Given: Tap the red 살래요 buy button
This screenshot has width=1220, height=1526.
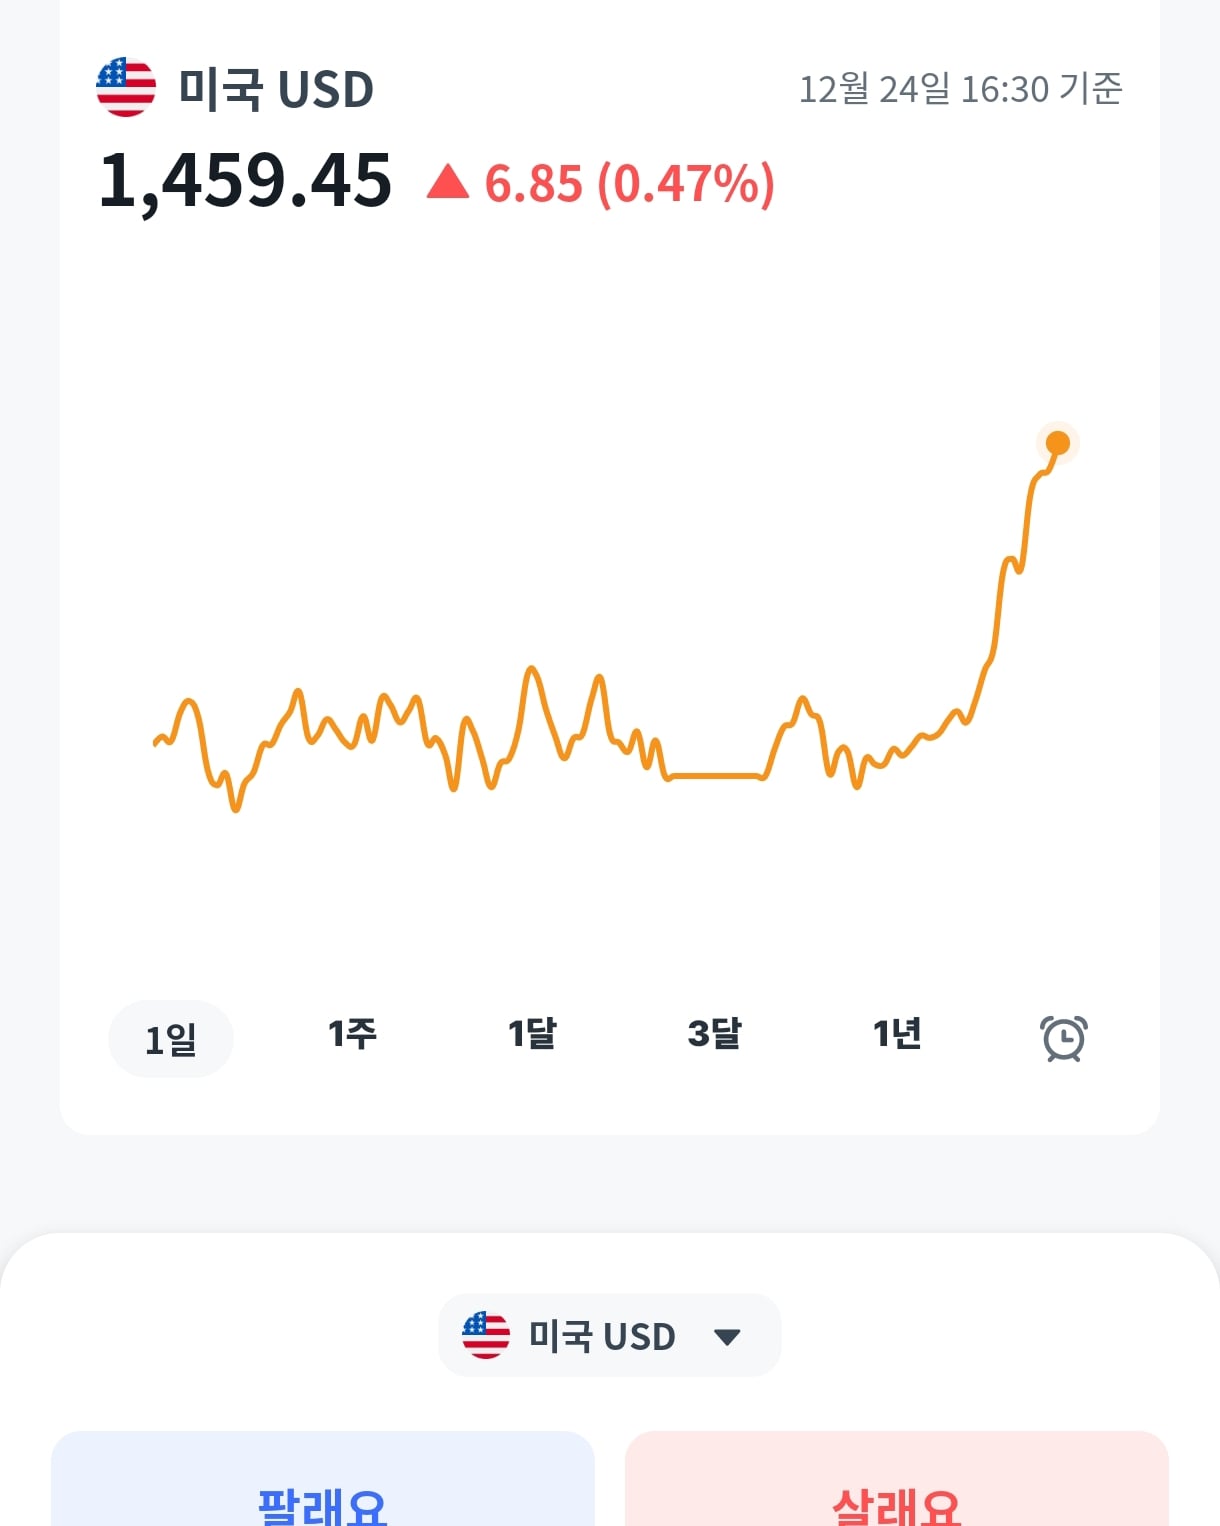Looking at the screenshot, I should 897,1479.
